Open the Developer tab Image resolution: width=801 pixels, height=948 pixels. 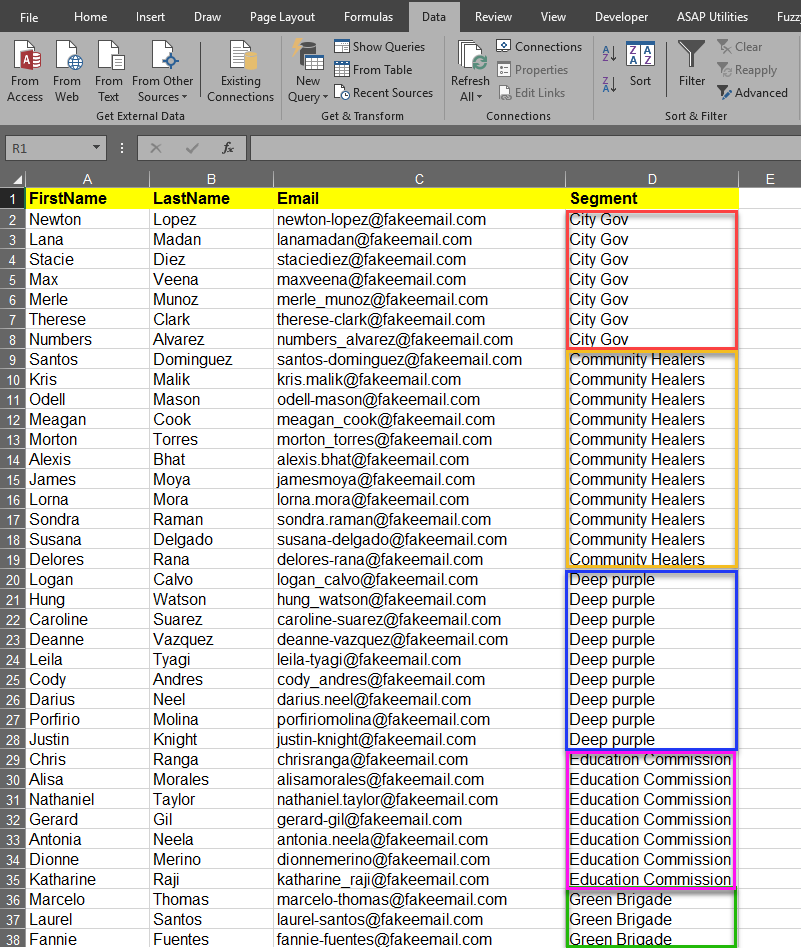[621, 17]
